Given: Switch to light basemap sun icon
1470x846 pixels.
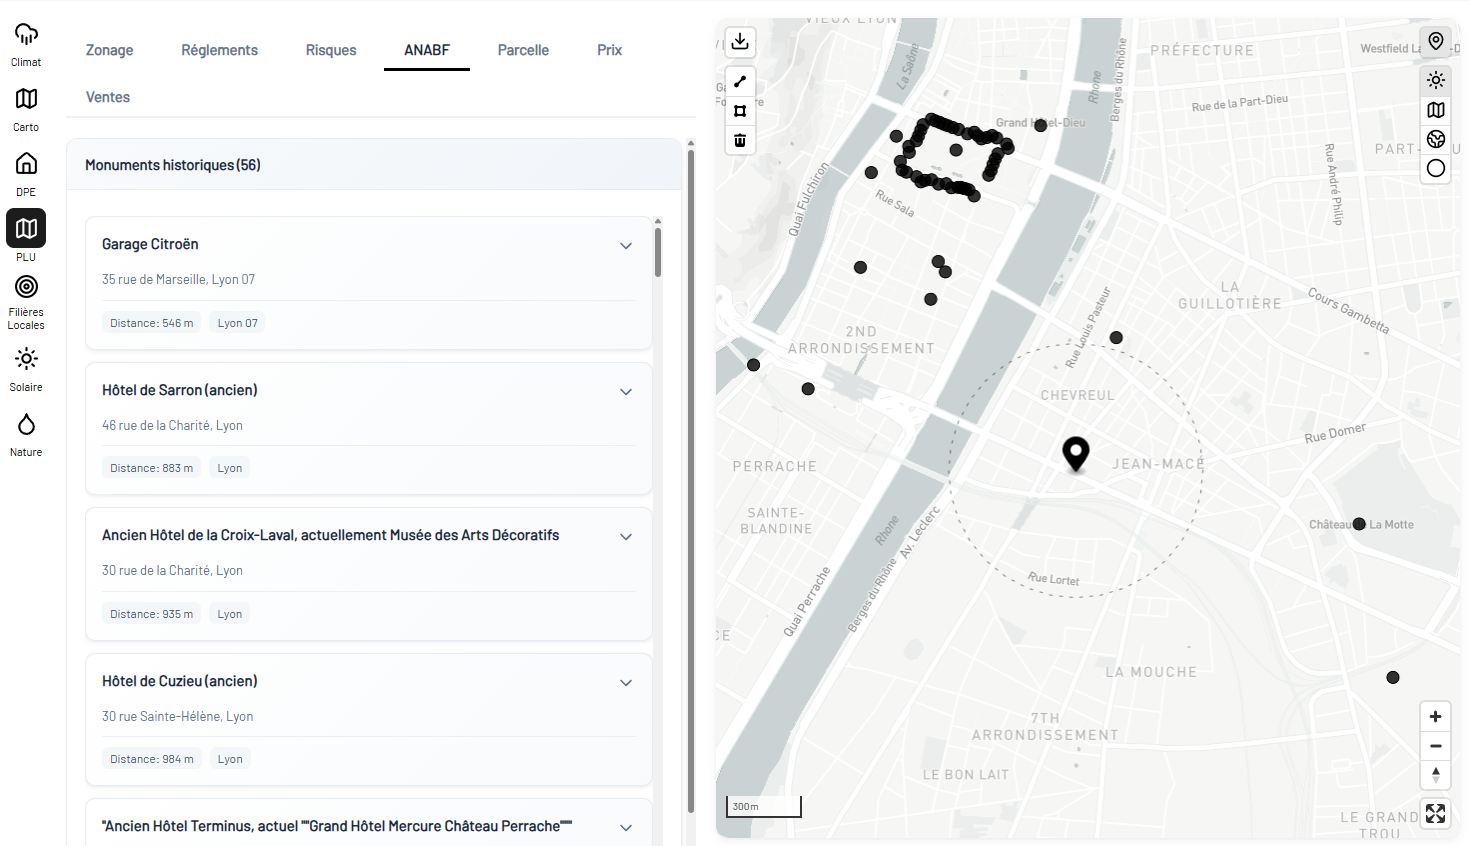Looking at the screenshot, I should (1436, 81).
